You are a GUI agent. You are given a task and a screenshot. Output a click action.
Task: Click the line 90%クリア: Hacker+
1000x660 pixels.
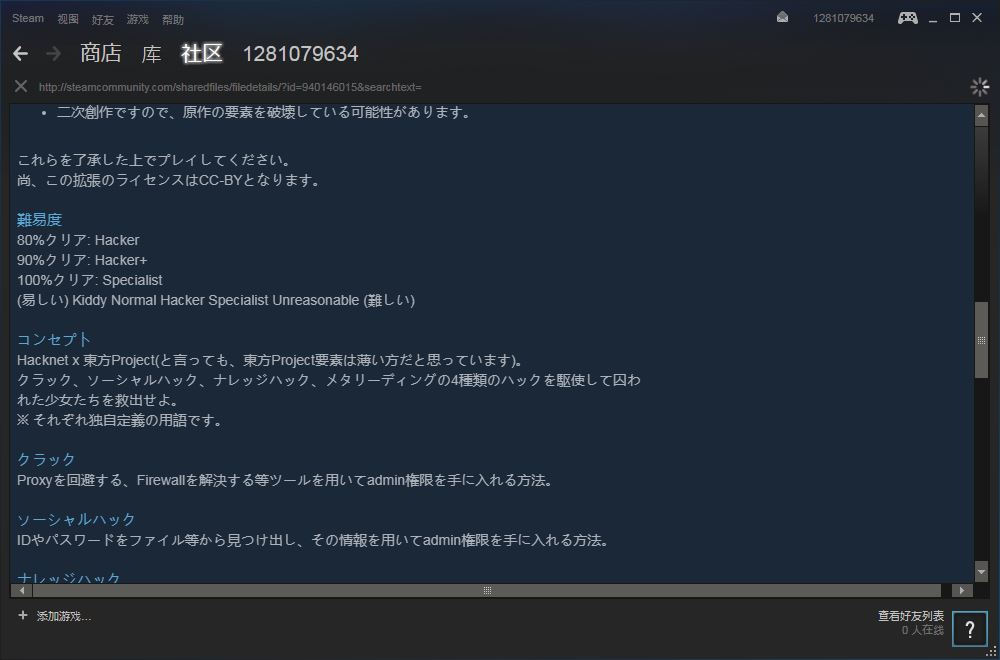point(82,260)
